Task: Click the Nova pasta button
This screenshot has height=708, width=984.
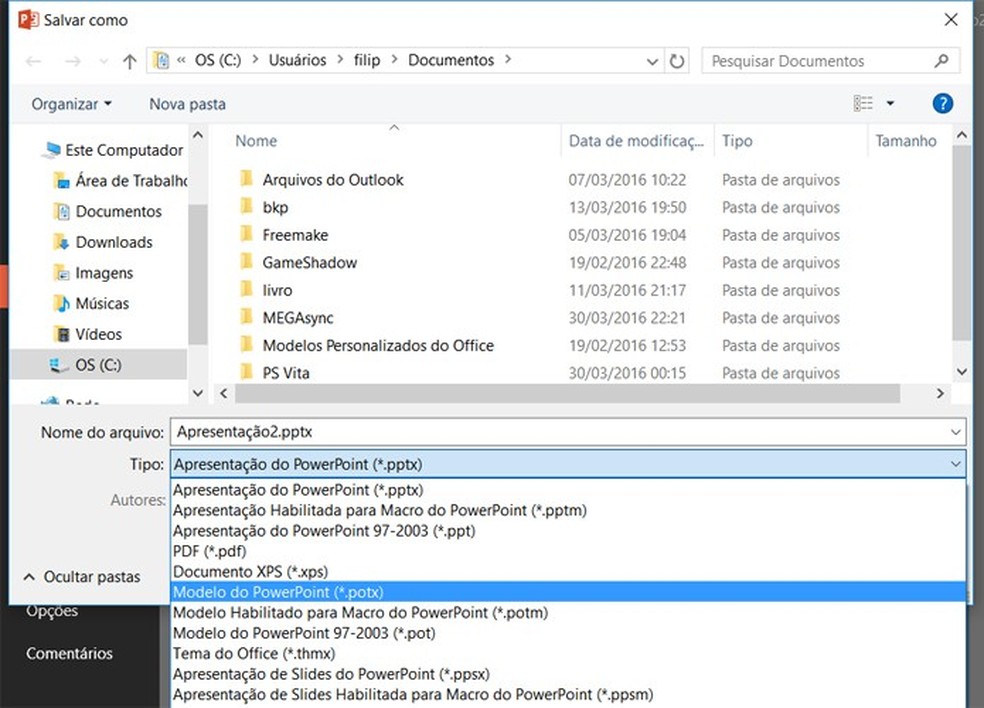Action: (x=187, y=104)
